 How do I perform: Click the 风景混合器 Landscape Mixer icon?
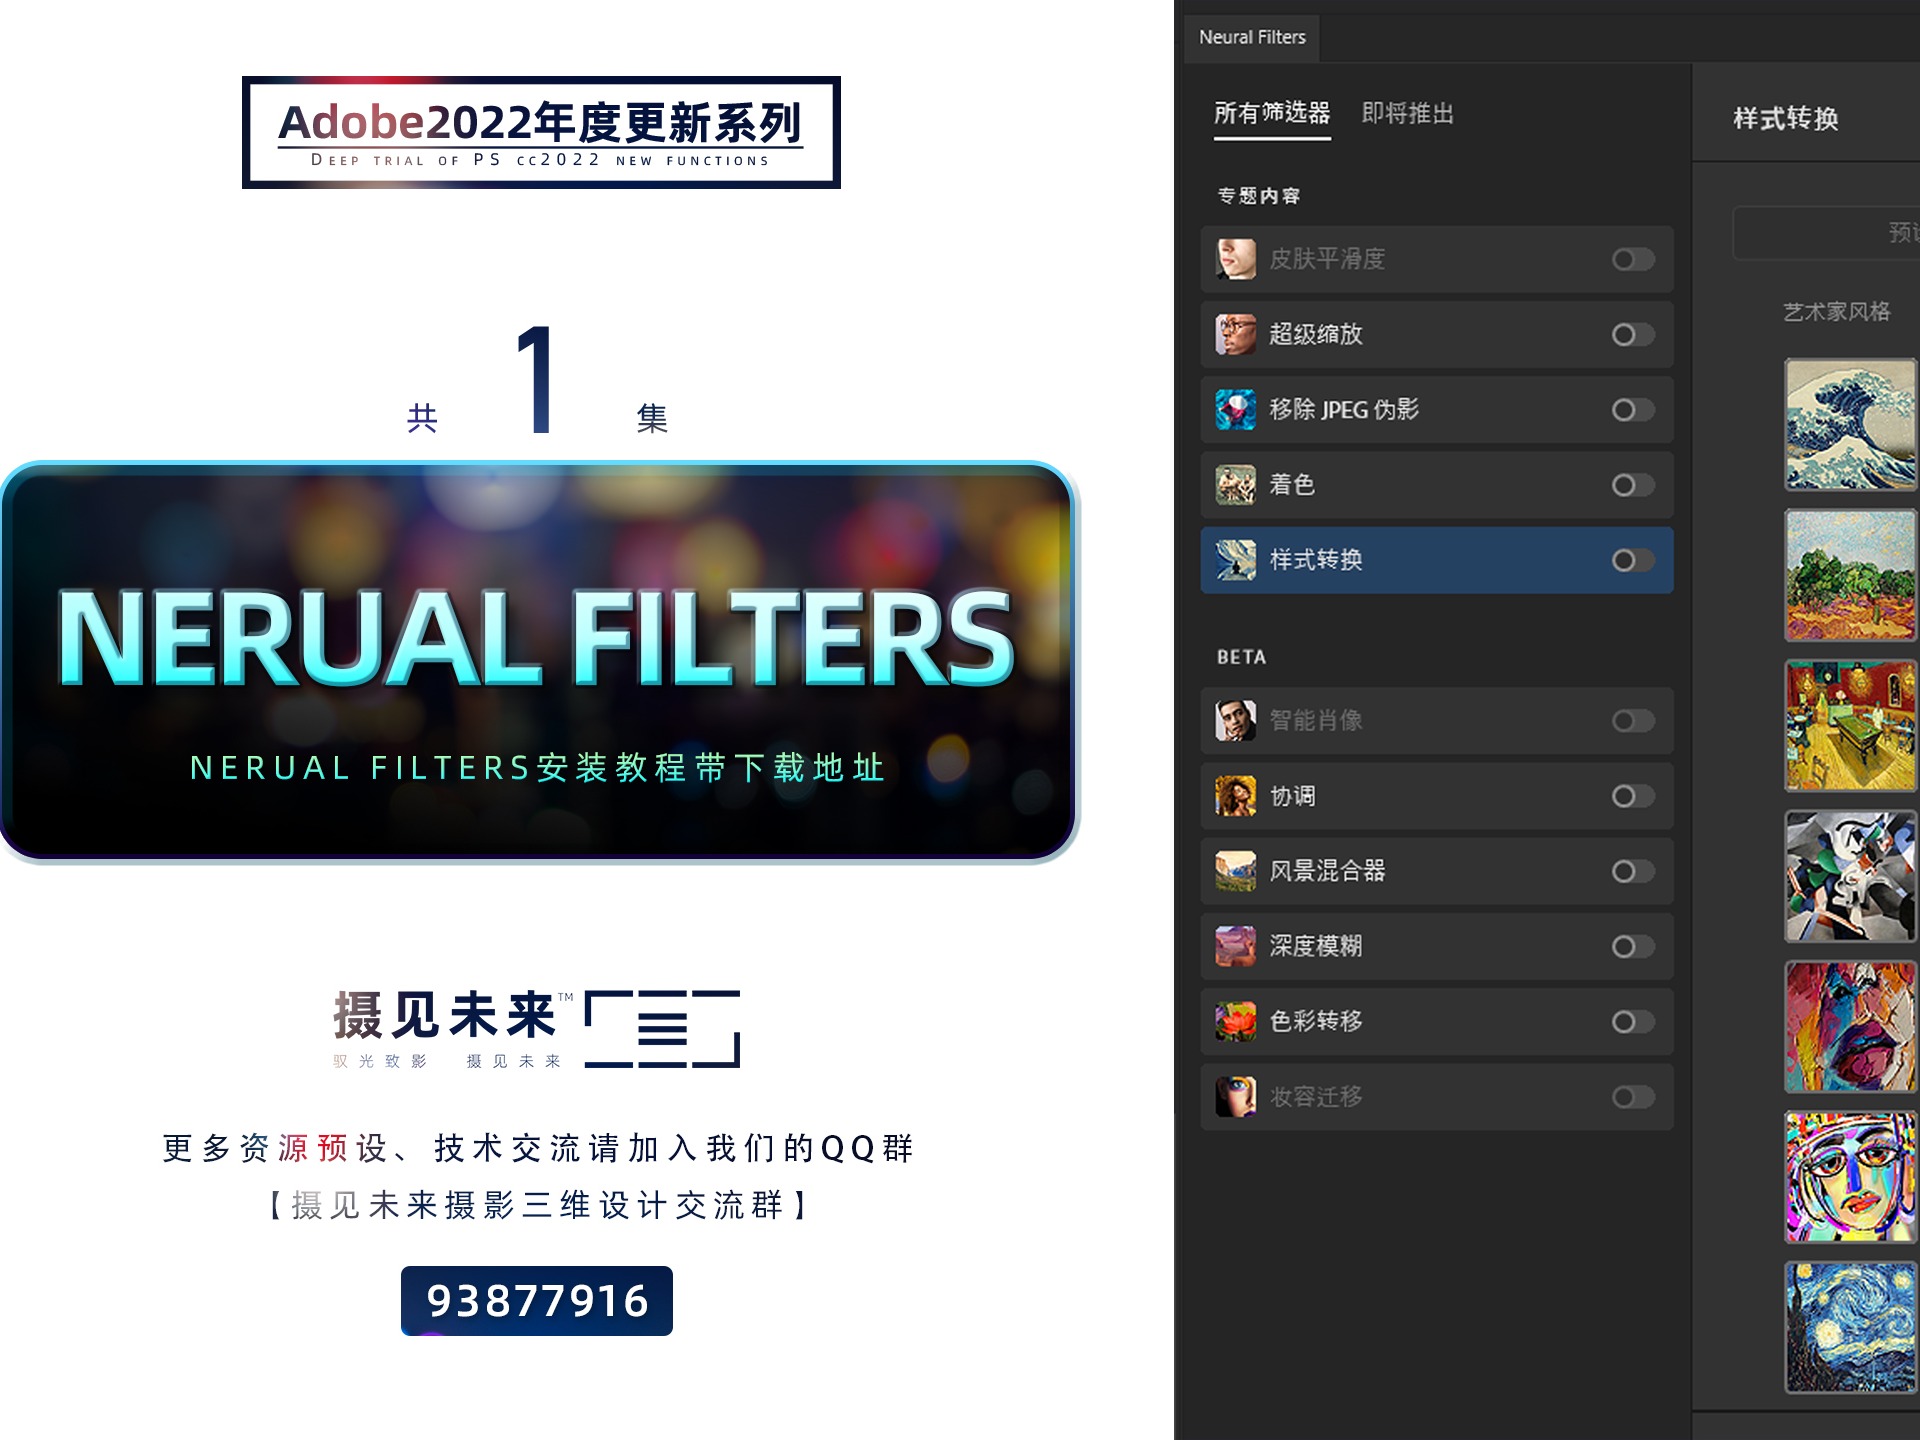click(1237, 871)
